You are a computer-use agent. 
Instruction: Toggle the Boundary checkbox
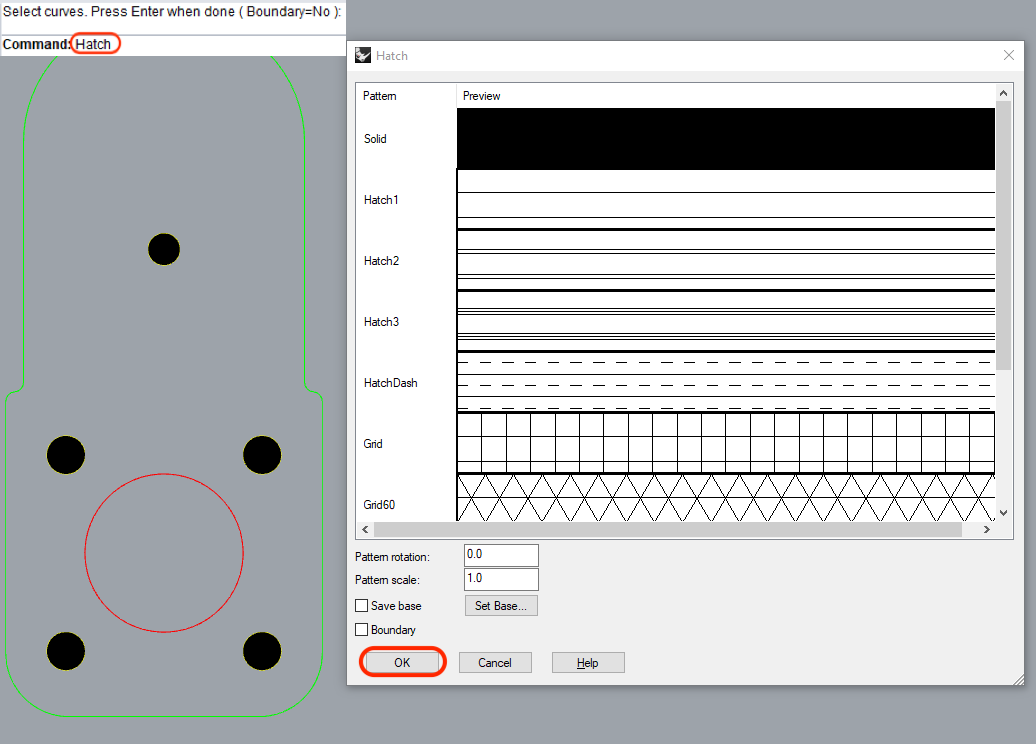pos(362,630)
